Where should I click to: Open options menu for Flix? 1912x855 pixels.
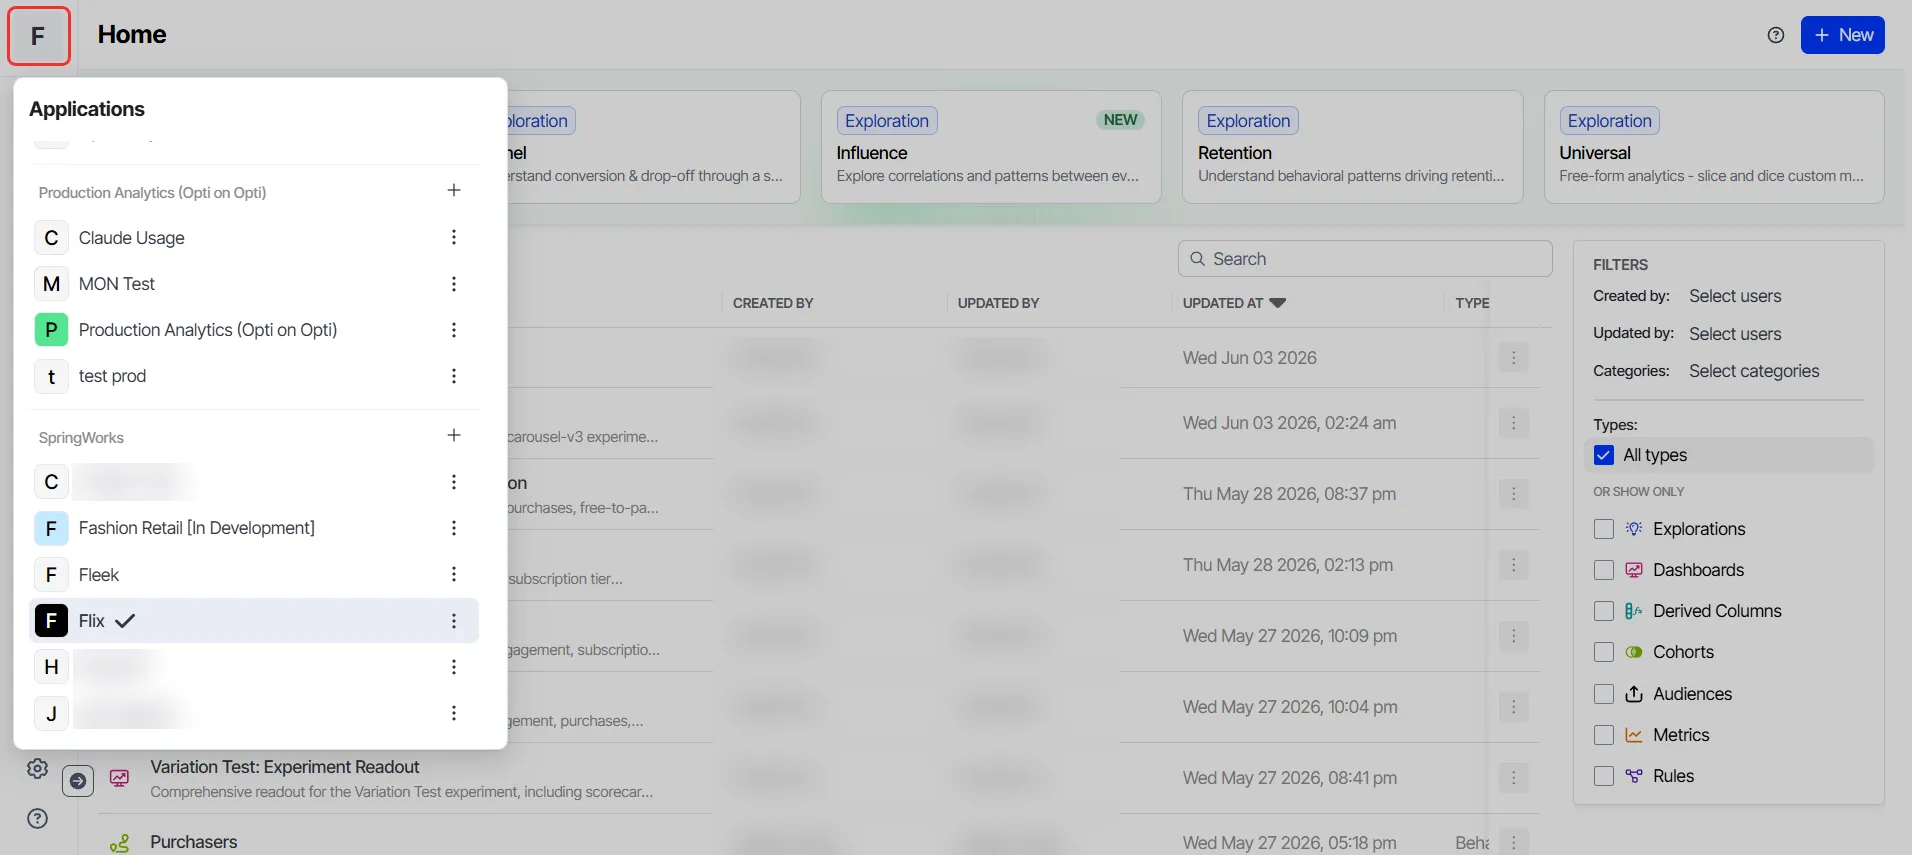point(454,621)
